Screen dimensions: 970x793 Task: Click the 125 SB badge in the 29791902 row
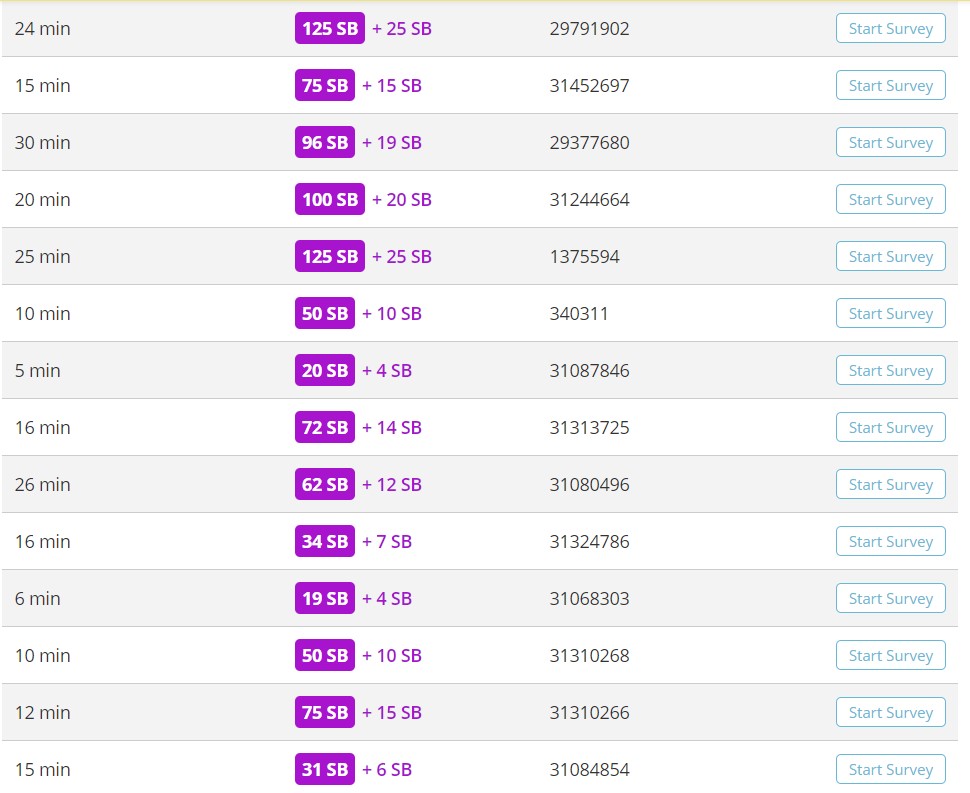click(330, 28)
